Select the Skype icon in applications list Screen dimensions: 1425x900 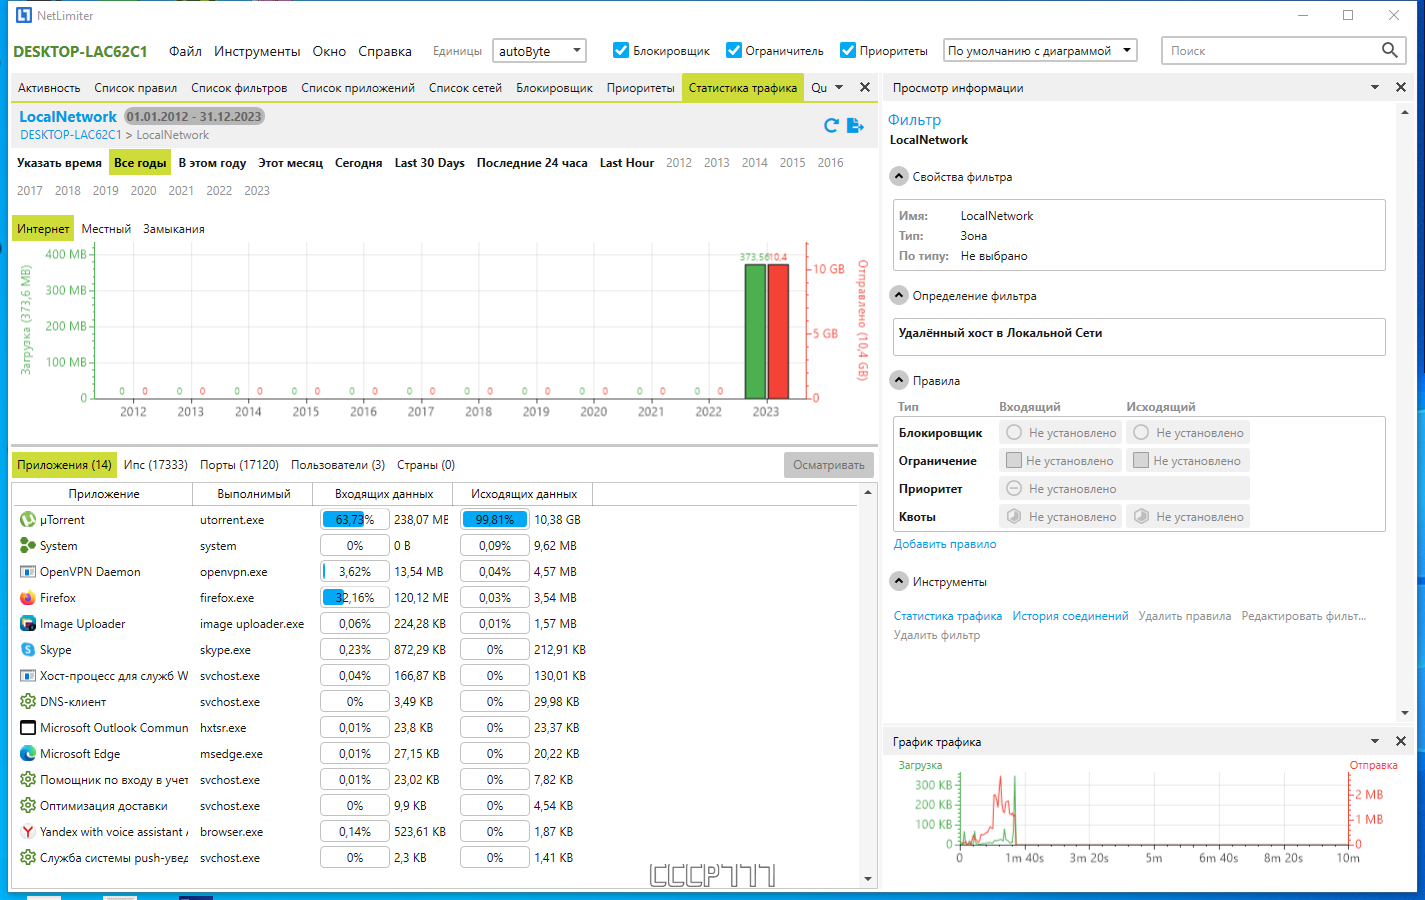click(28, 650)
